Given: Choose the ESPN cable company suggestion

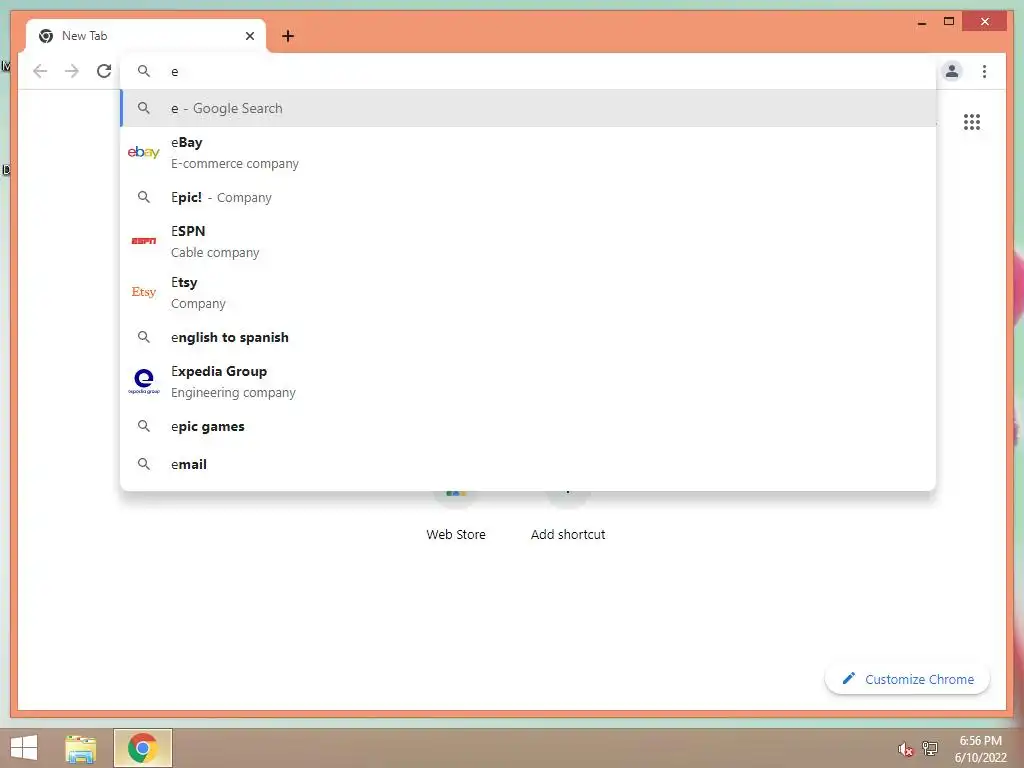Looking at the screenshot, I should [x=528, y=242].
